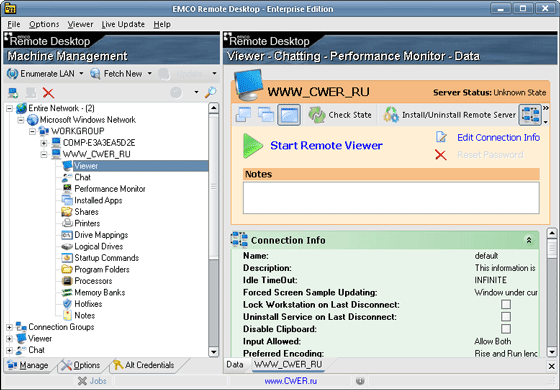Click the Check State refresh icon

click(x=317, y=115)
